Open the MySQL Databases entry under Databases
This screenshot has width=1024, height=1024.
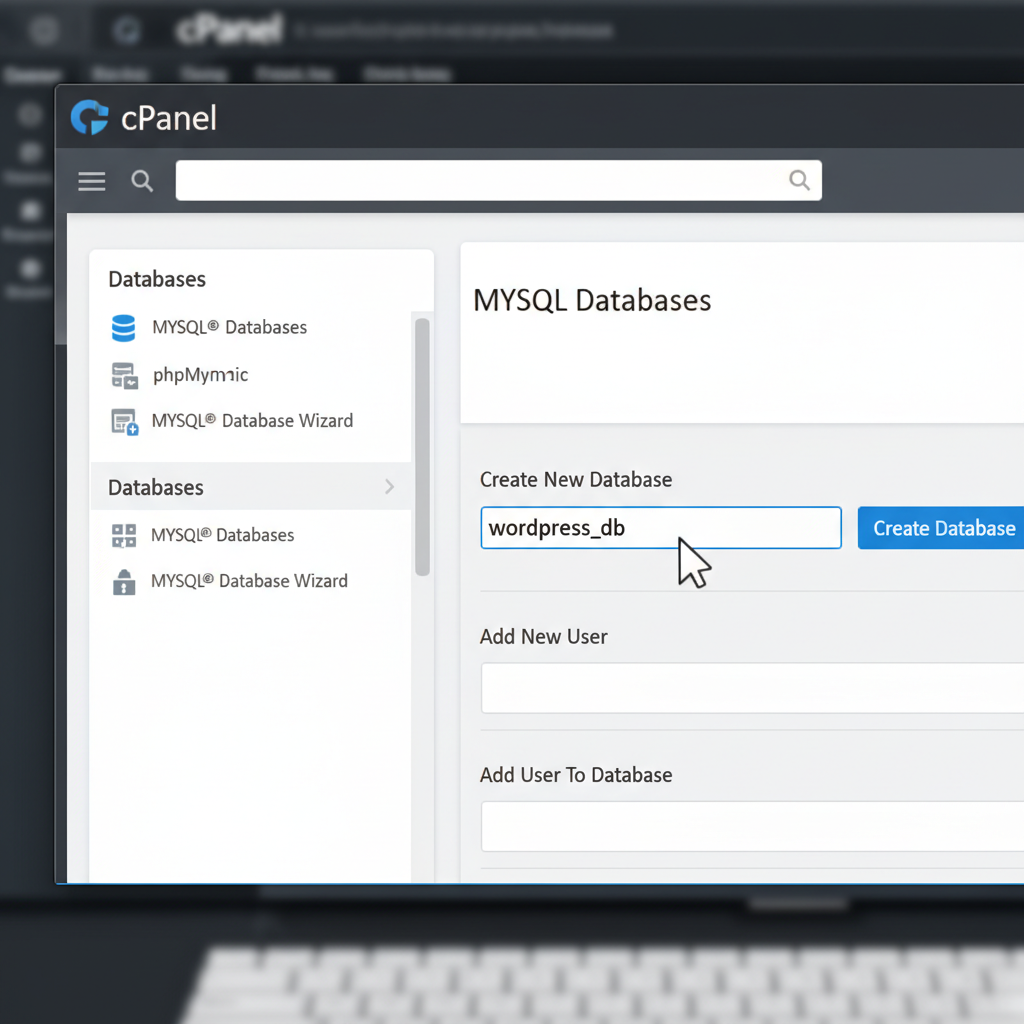point(223,535)
